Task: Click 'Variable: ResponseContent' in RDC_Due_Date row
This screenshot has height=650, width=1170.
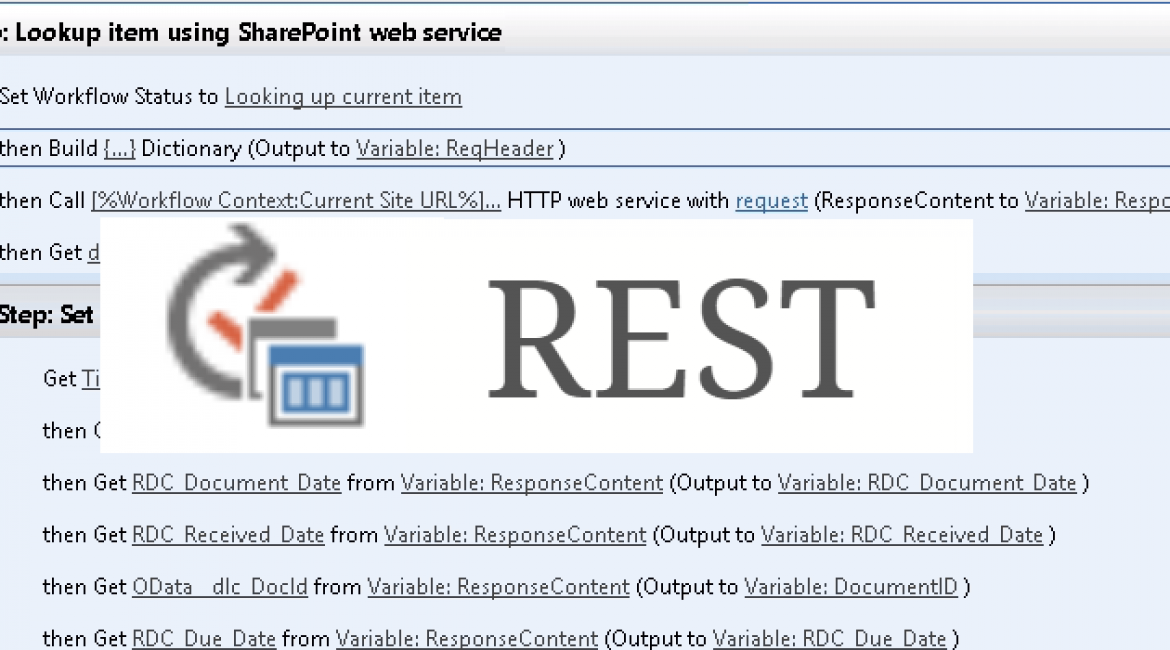Action: coord(467,639)
